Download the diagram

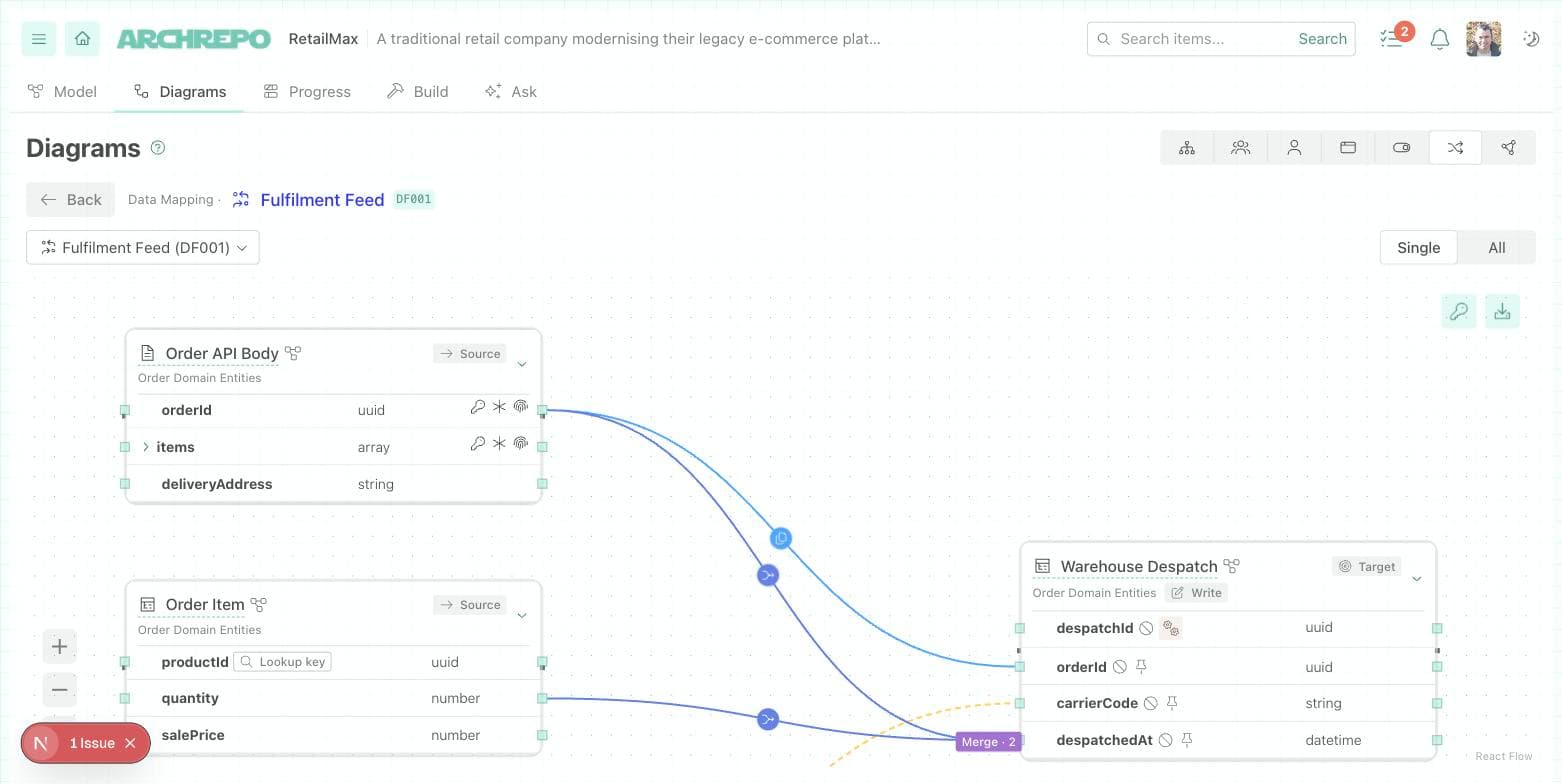(x=1502, y=312)
